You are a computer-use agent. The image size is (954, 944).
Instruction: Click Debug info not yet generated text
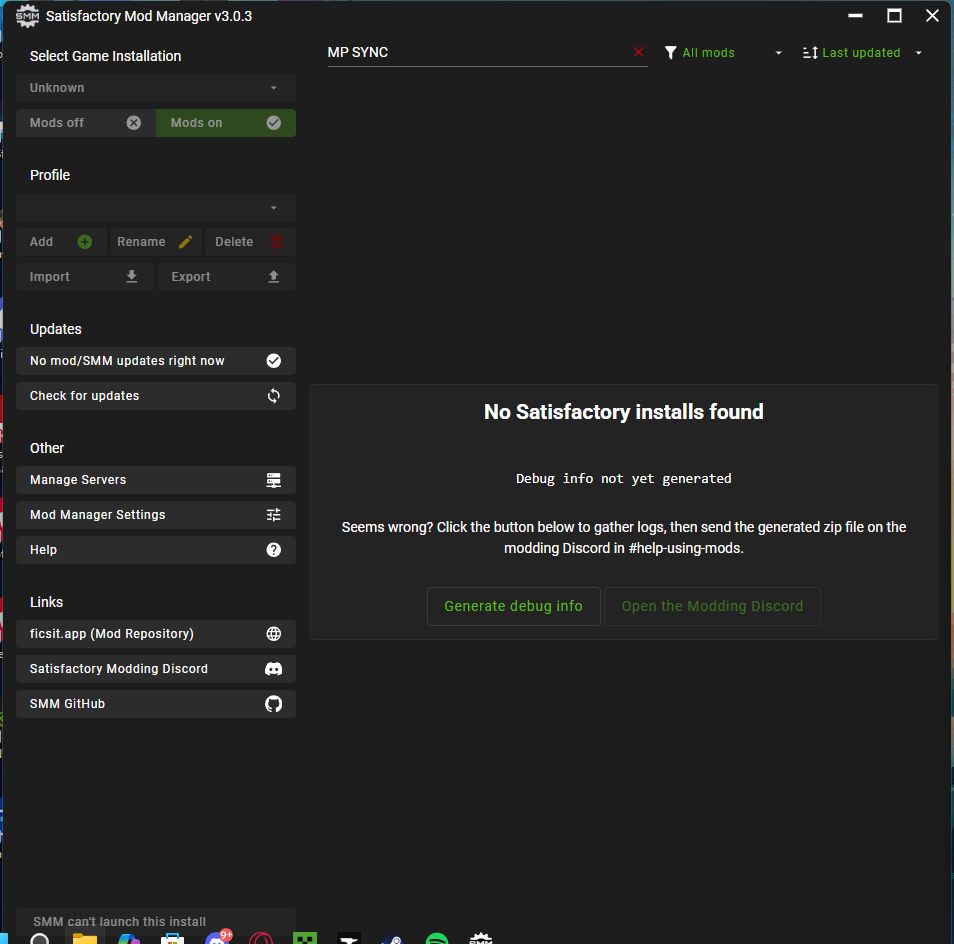[624, 479]
